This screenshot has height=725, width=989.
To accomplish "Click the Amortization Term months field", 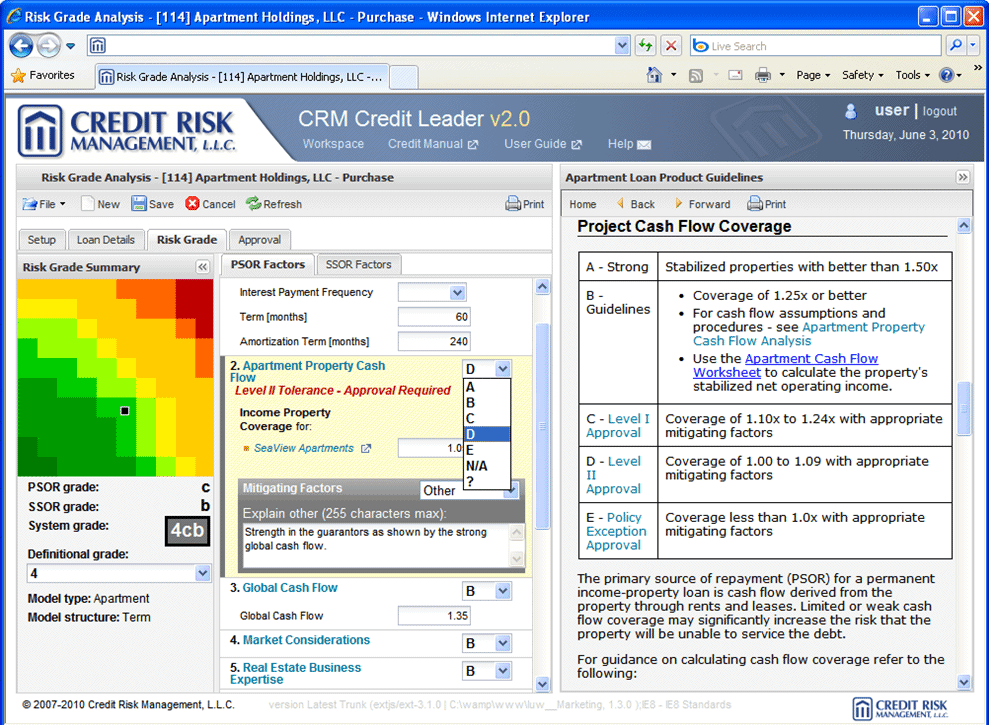I will (434, 341).
